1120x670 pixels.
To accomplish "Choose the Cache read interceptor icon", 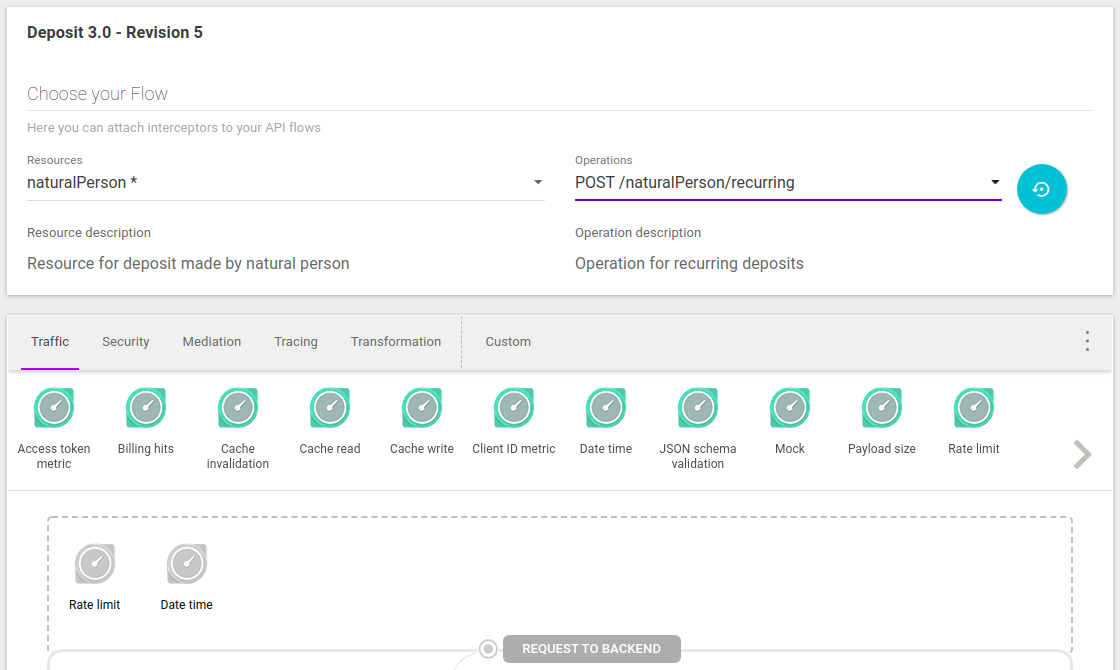I will [330, 408].
